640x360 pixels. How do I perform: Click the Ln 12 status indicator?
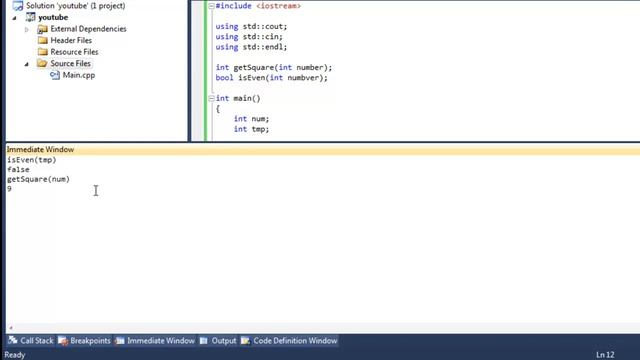point(605,355)
